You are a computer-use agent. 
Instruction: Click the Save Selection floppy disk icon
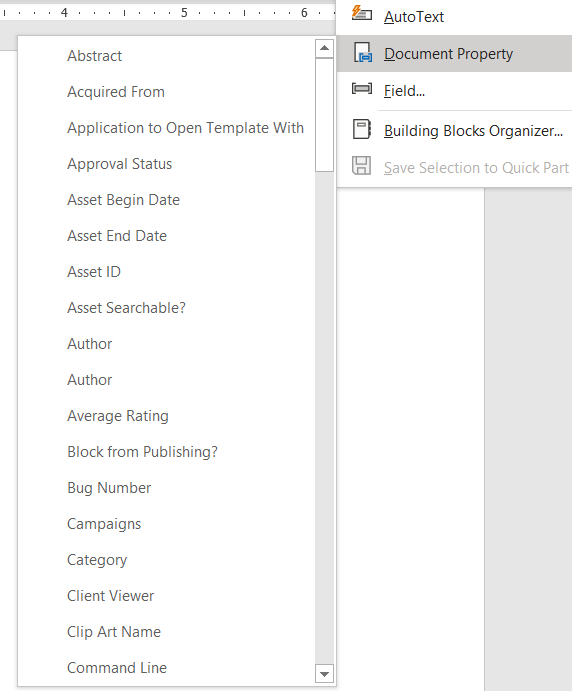pos(362,166)
